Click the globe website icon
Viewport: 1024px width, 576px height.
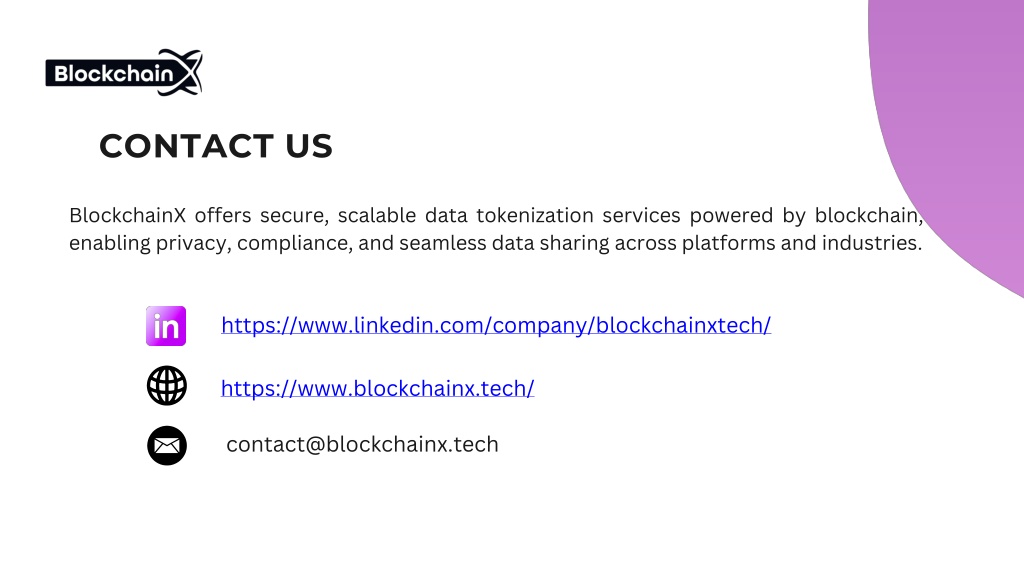pos(167,385)
